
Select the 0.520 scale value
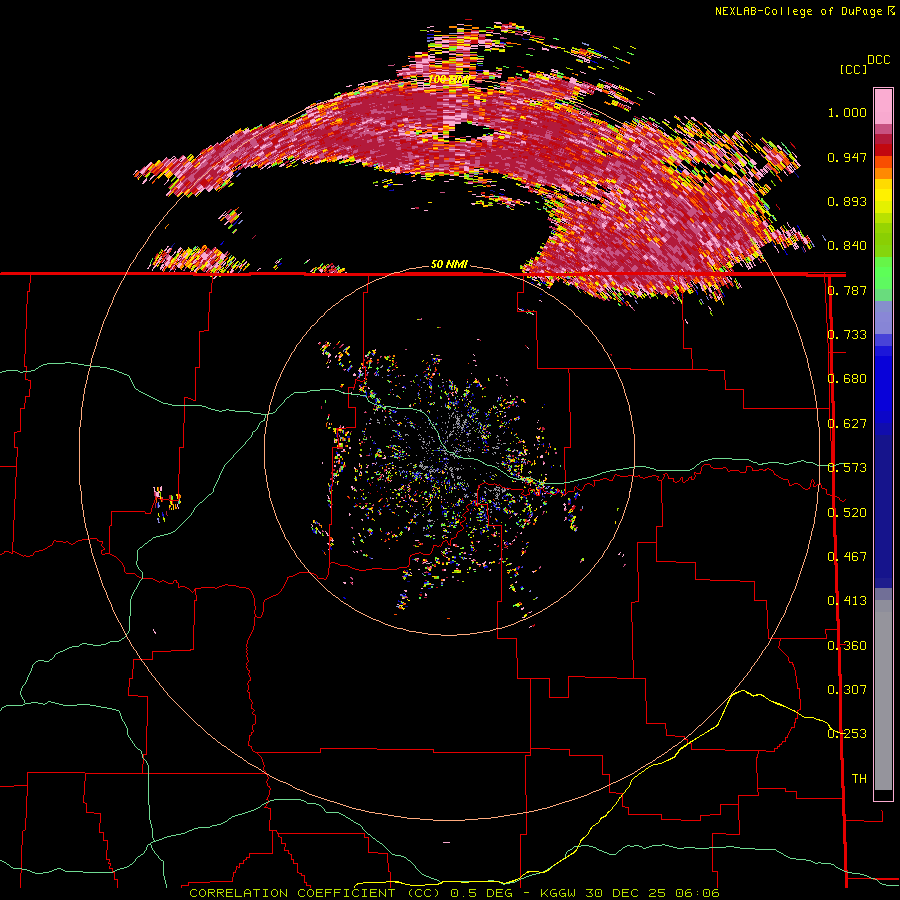pyautogui.click(x=847, y=512)
